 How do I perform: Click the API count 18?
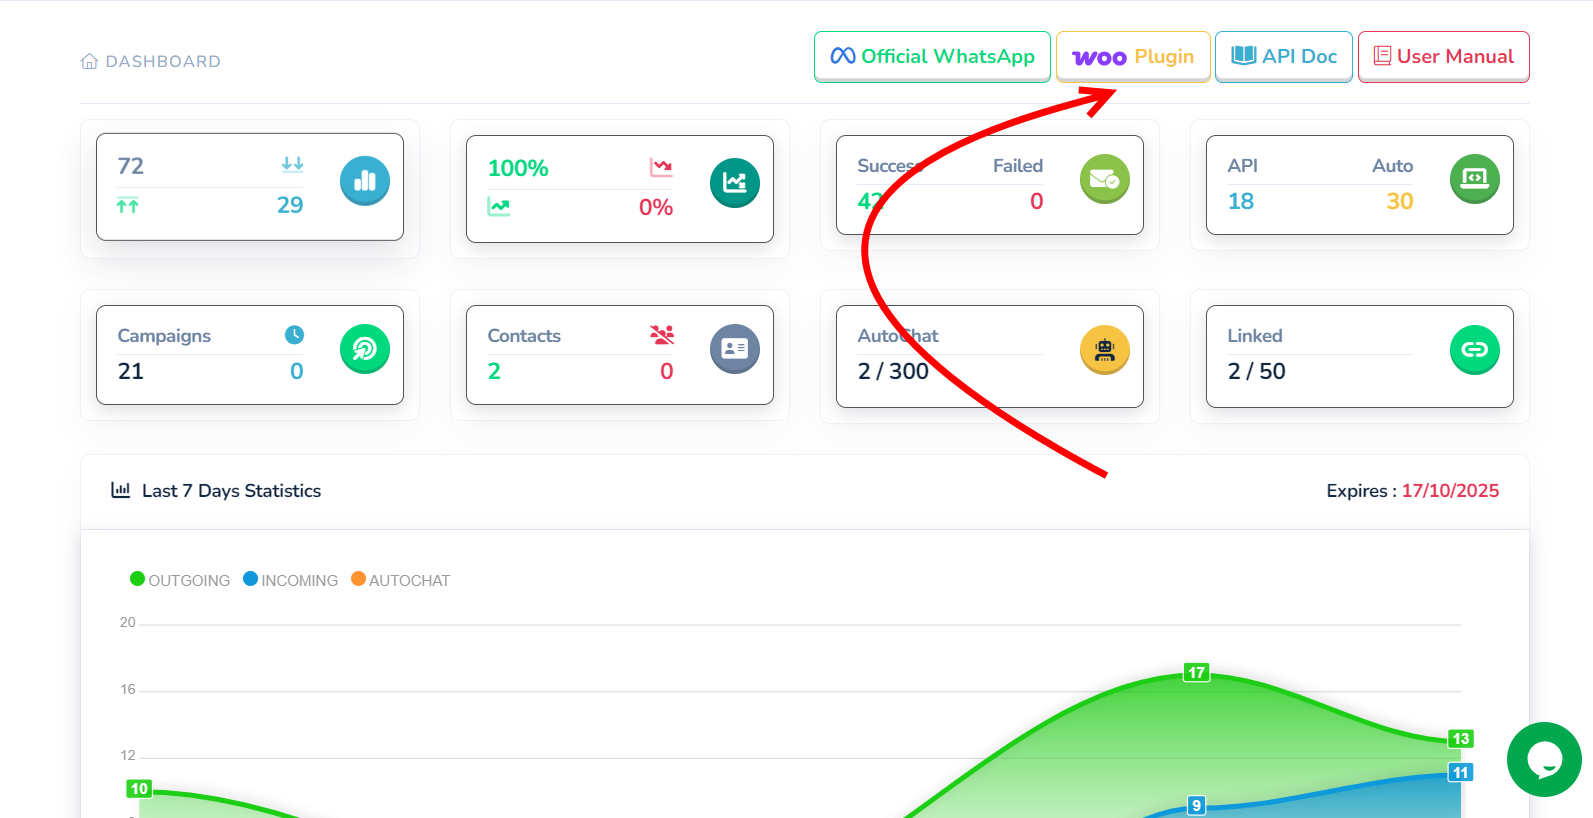pyautogui.click(x=1241, y=201)
